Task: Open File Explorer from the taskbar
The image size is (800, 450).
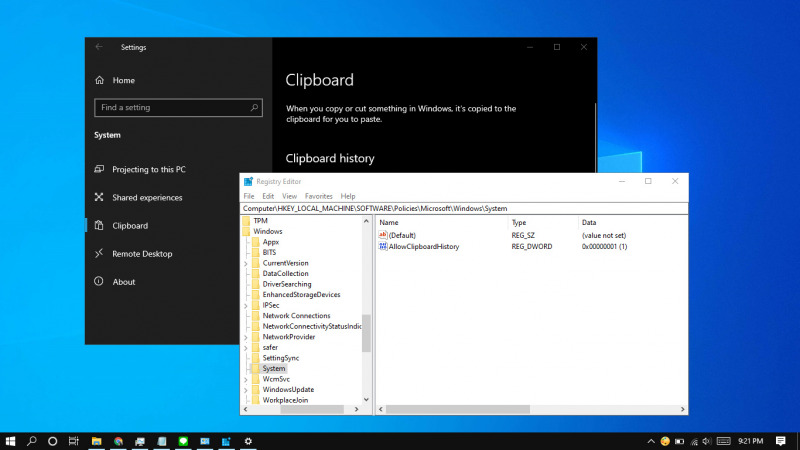Action: [96, 441]
